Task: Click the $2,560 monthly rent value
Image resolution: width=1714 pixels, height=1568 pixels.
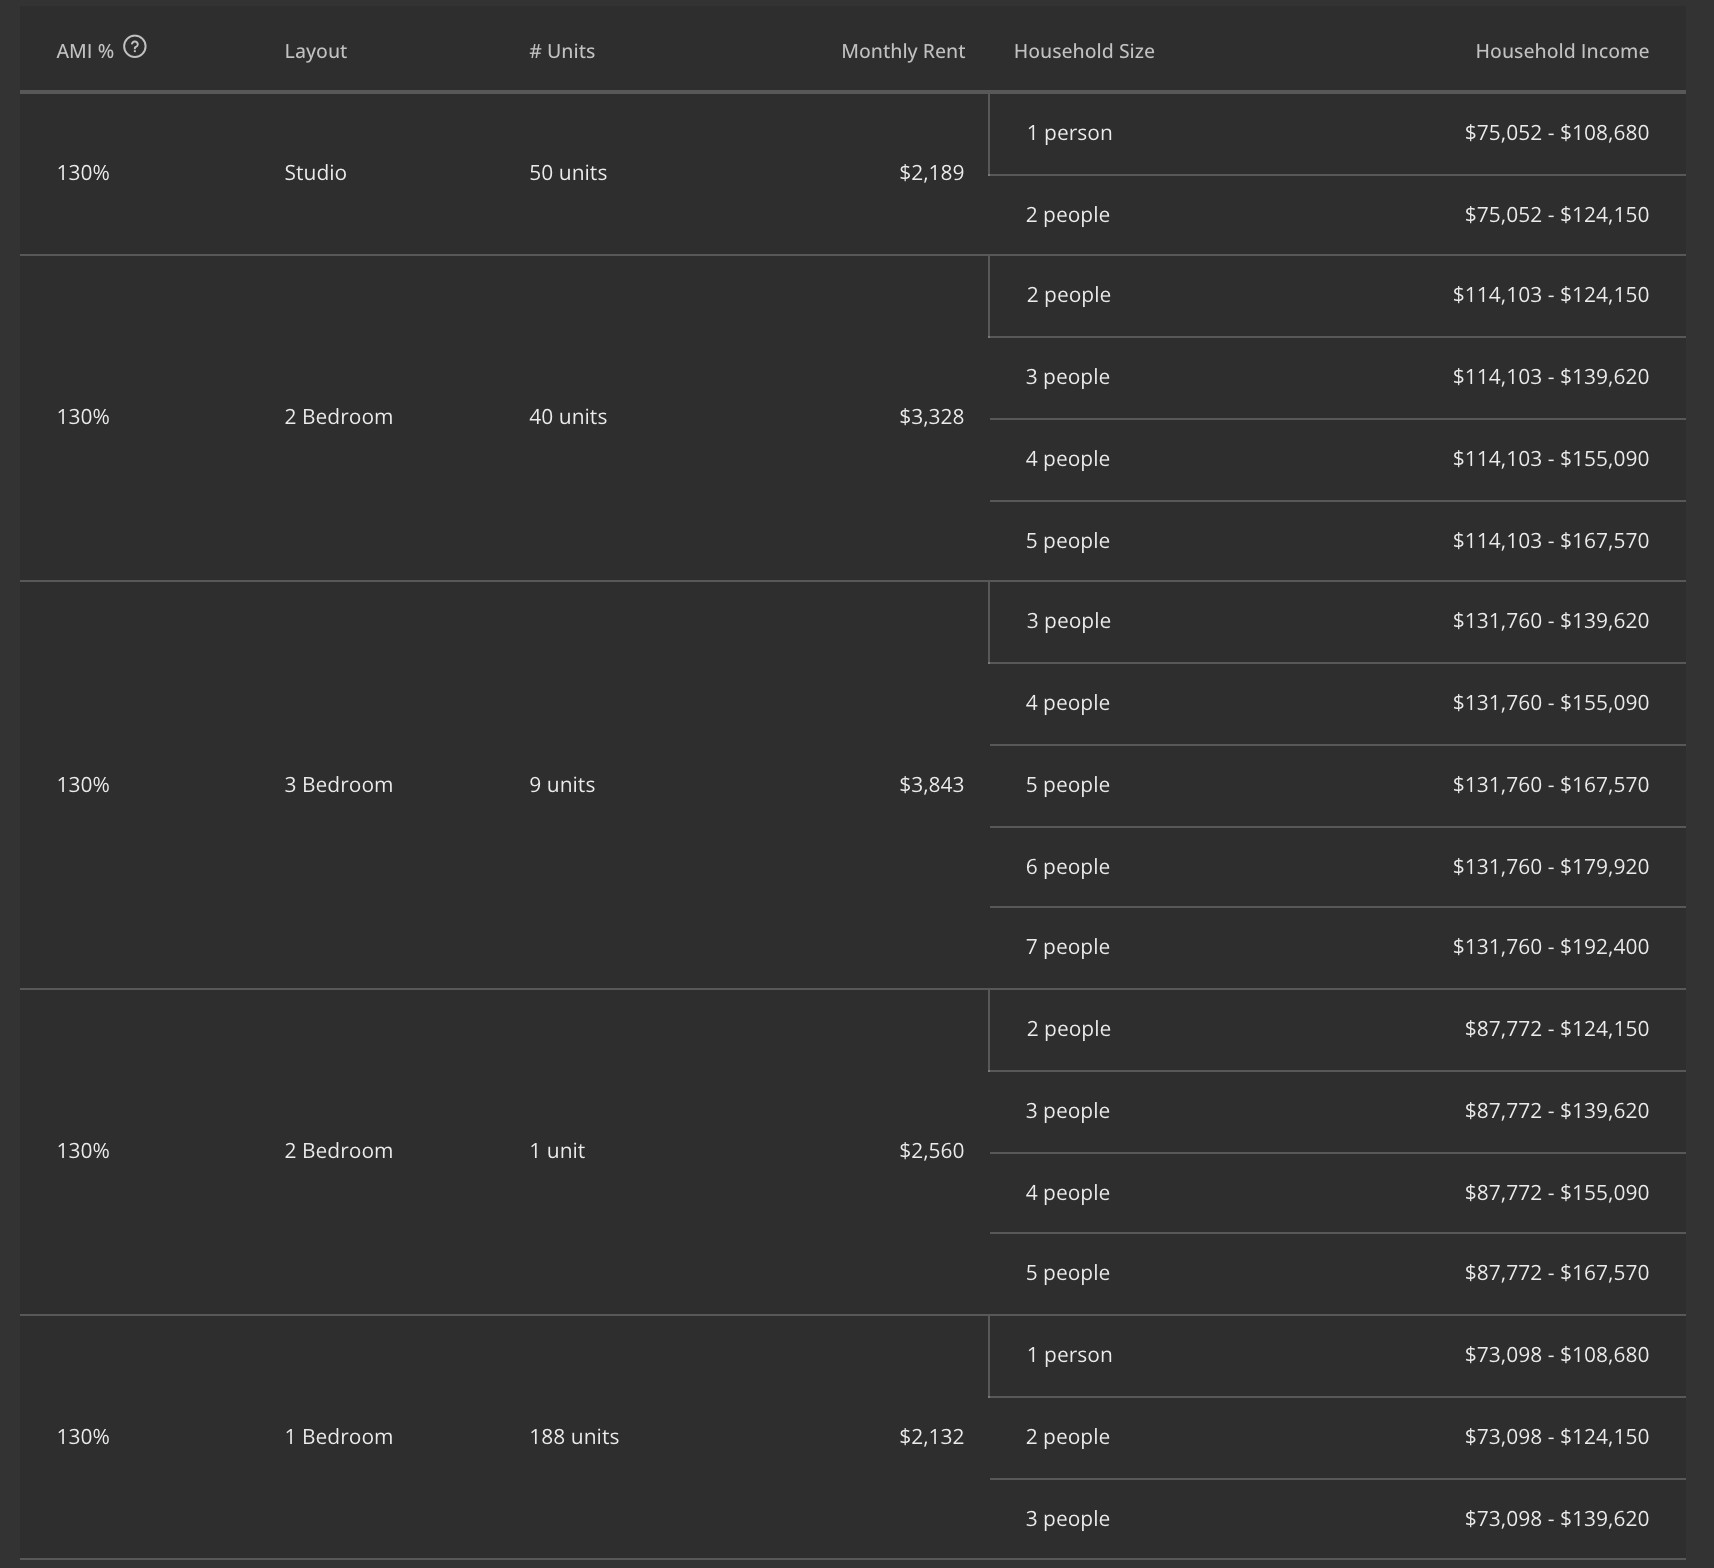Action: [931, 1151]
